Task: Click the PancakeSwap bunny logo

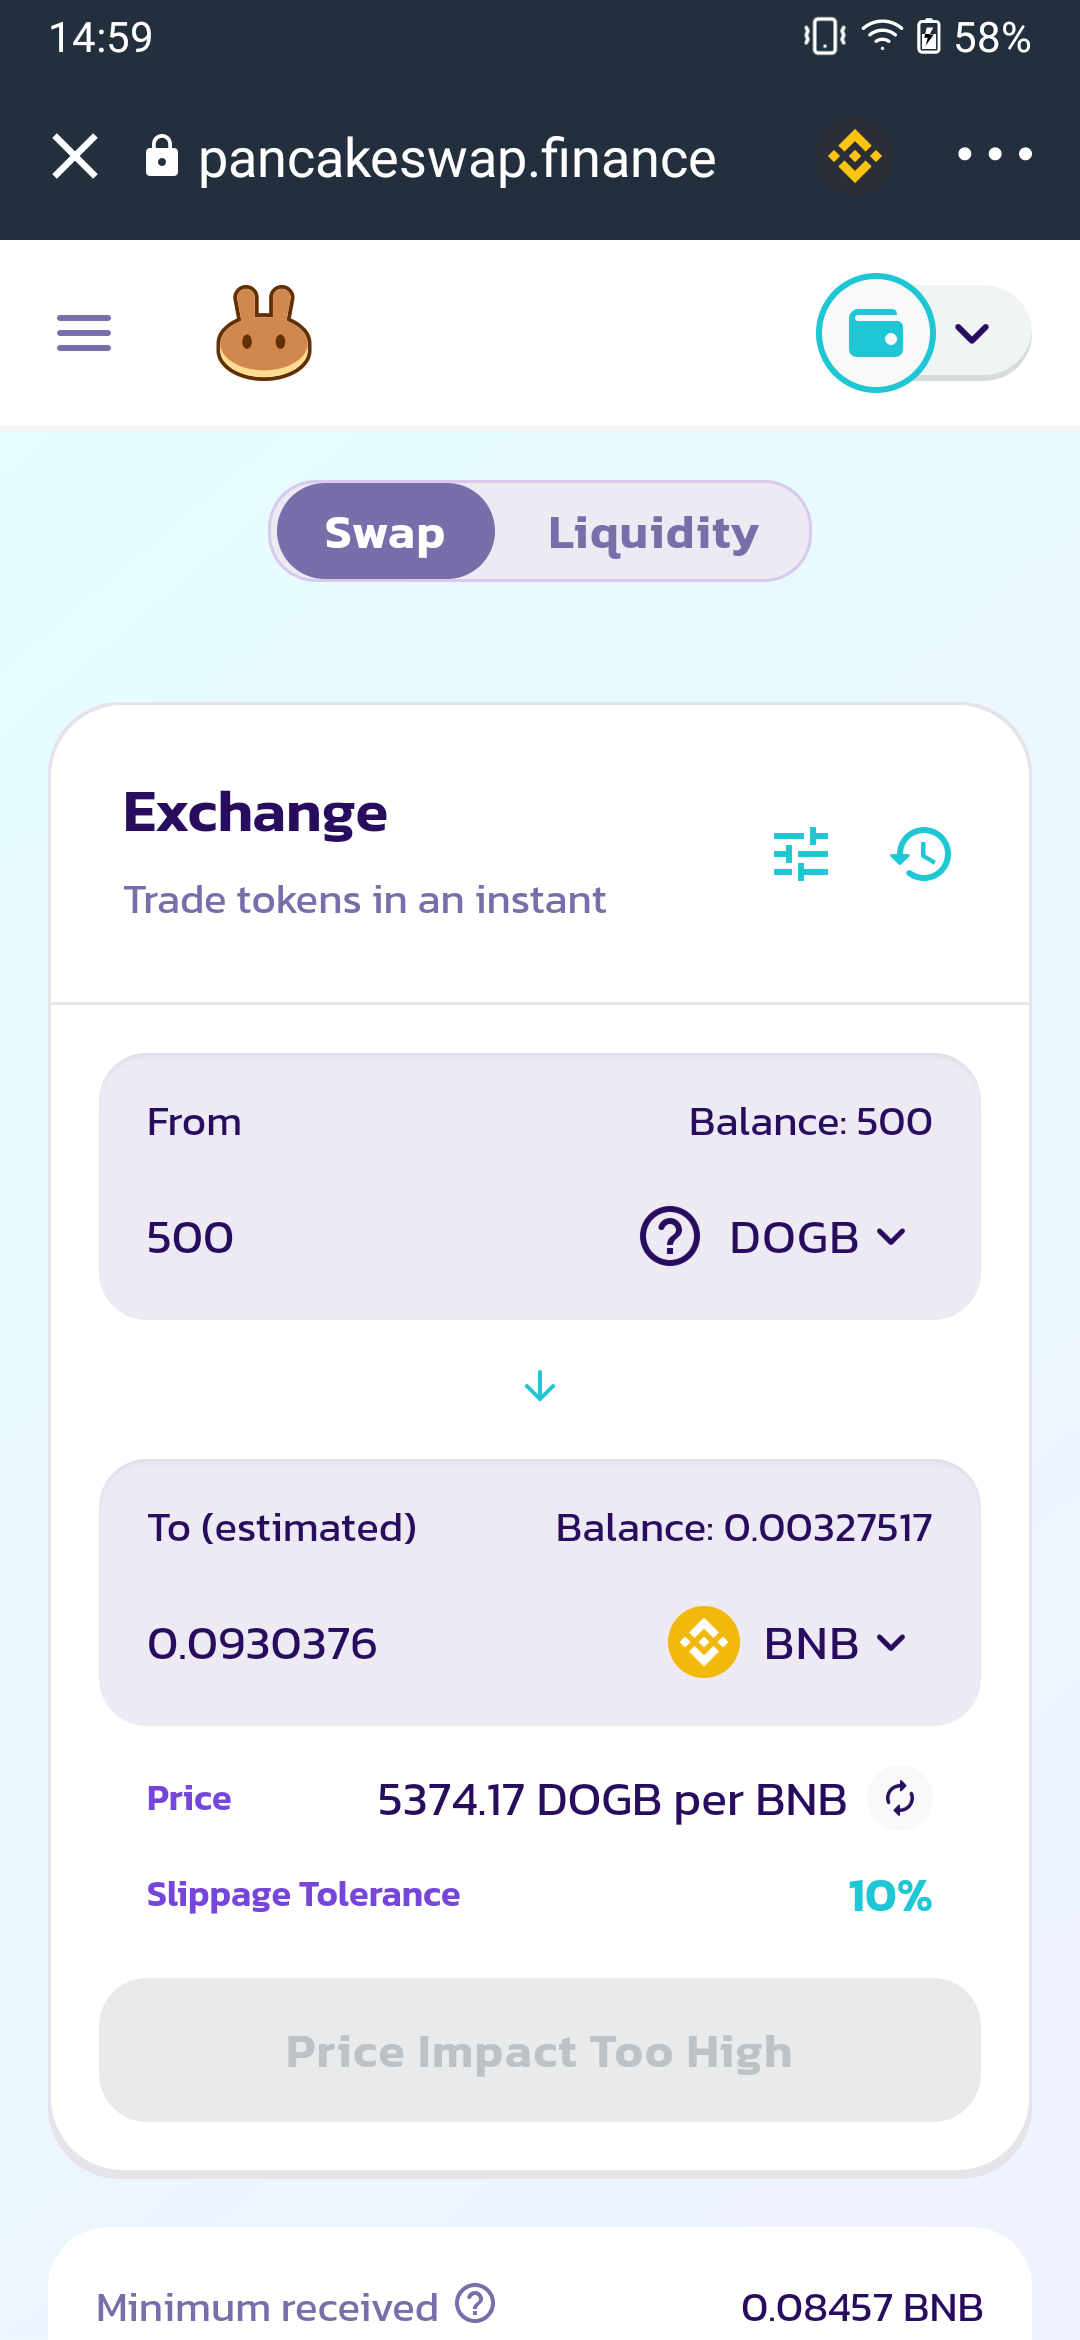Action: pos(264,333)
